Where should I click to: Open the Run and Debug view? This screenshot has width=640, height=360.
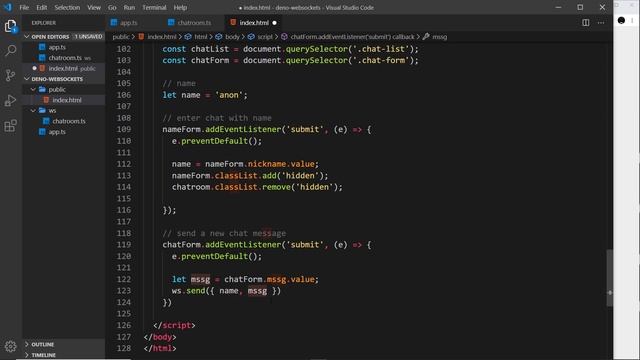point(11,100)
